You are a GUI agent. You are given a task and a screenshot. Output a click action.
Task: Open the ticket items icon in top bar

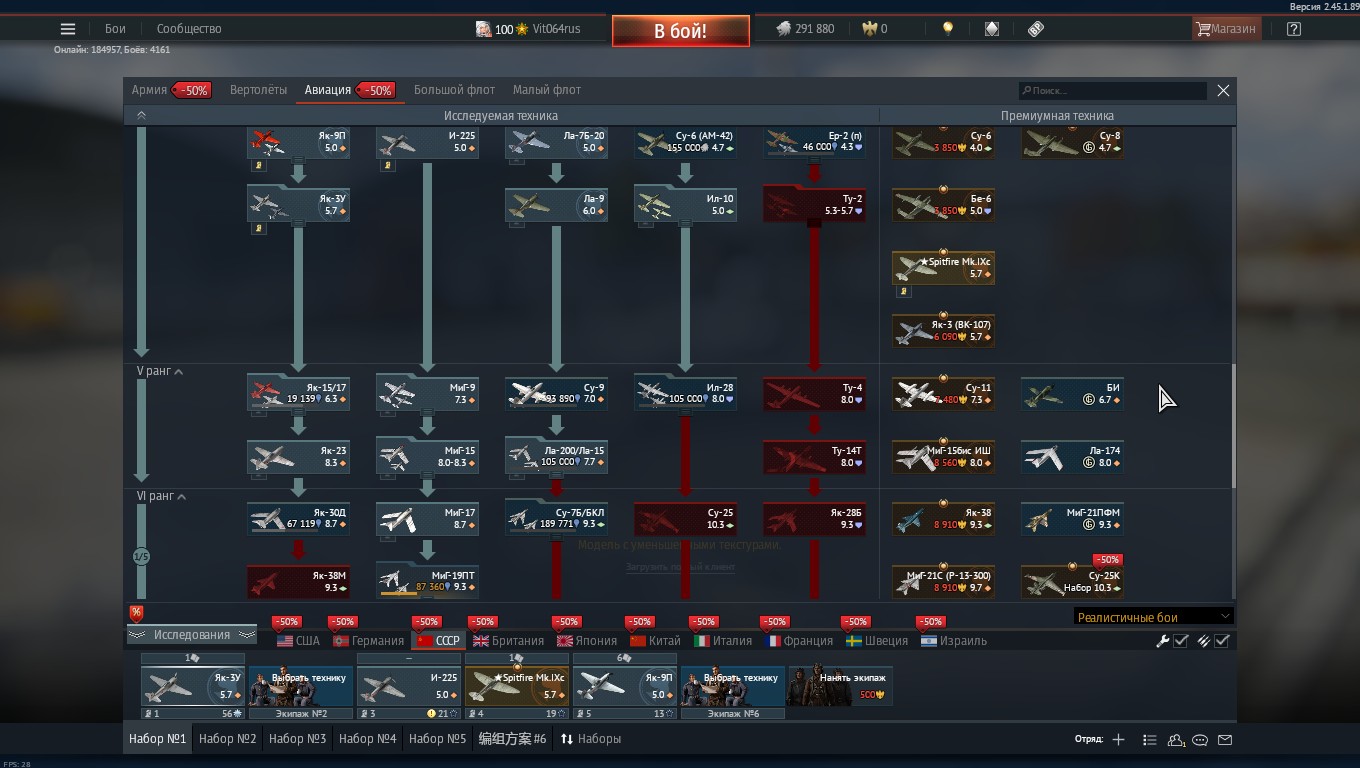1036,29
